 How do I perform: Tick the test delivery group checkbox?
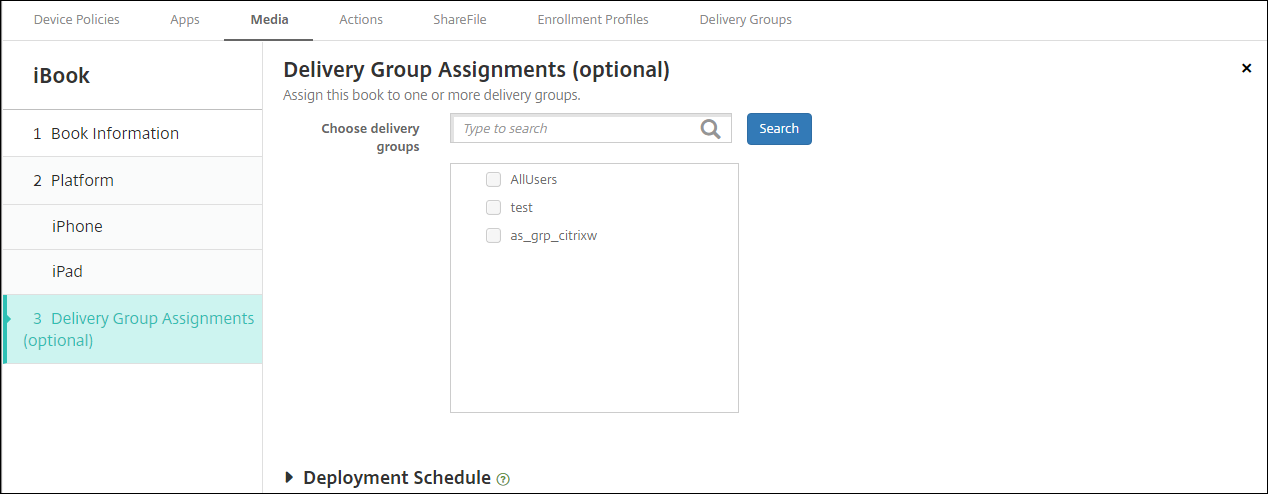[x=493, y=208]
